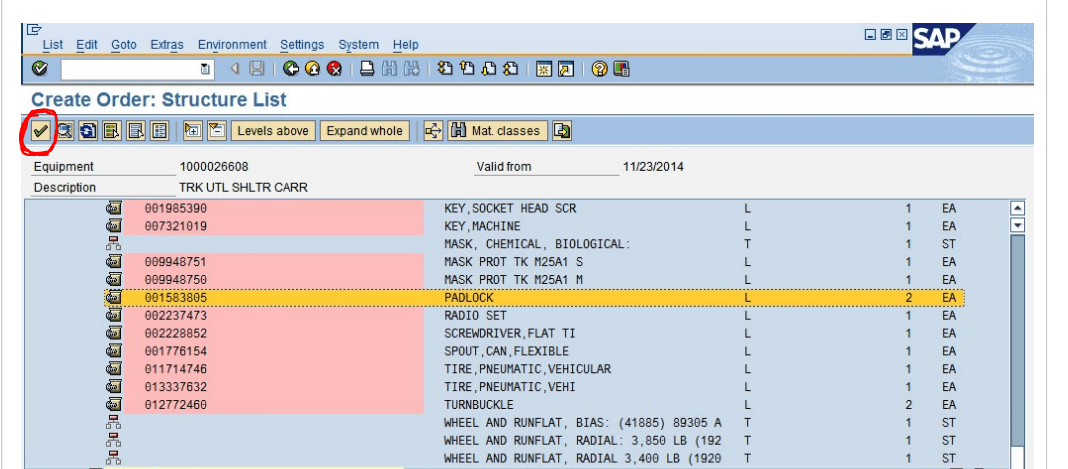Click the Expand whole button

[364, 131]
